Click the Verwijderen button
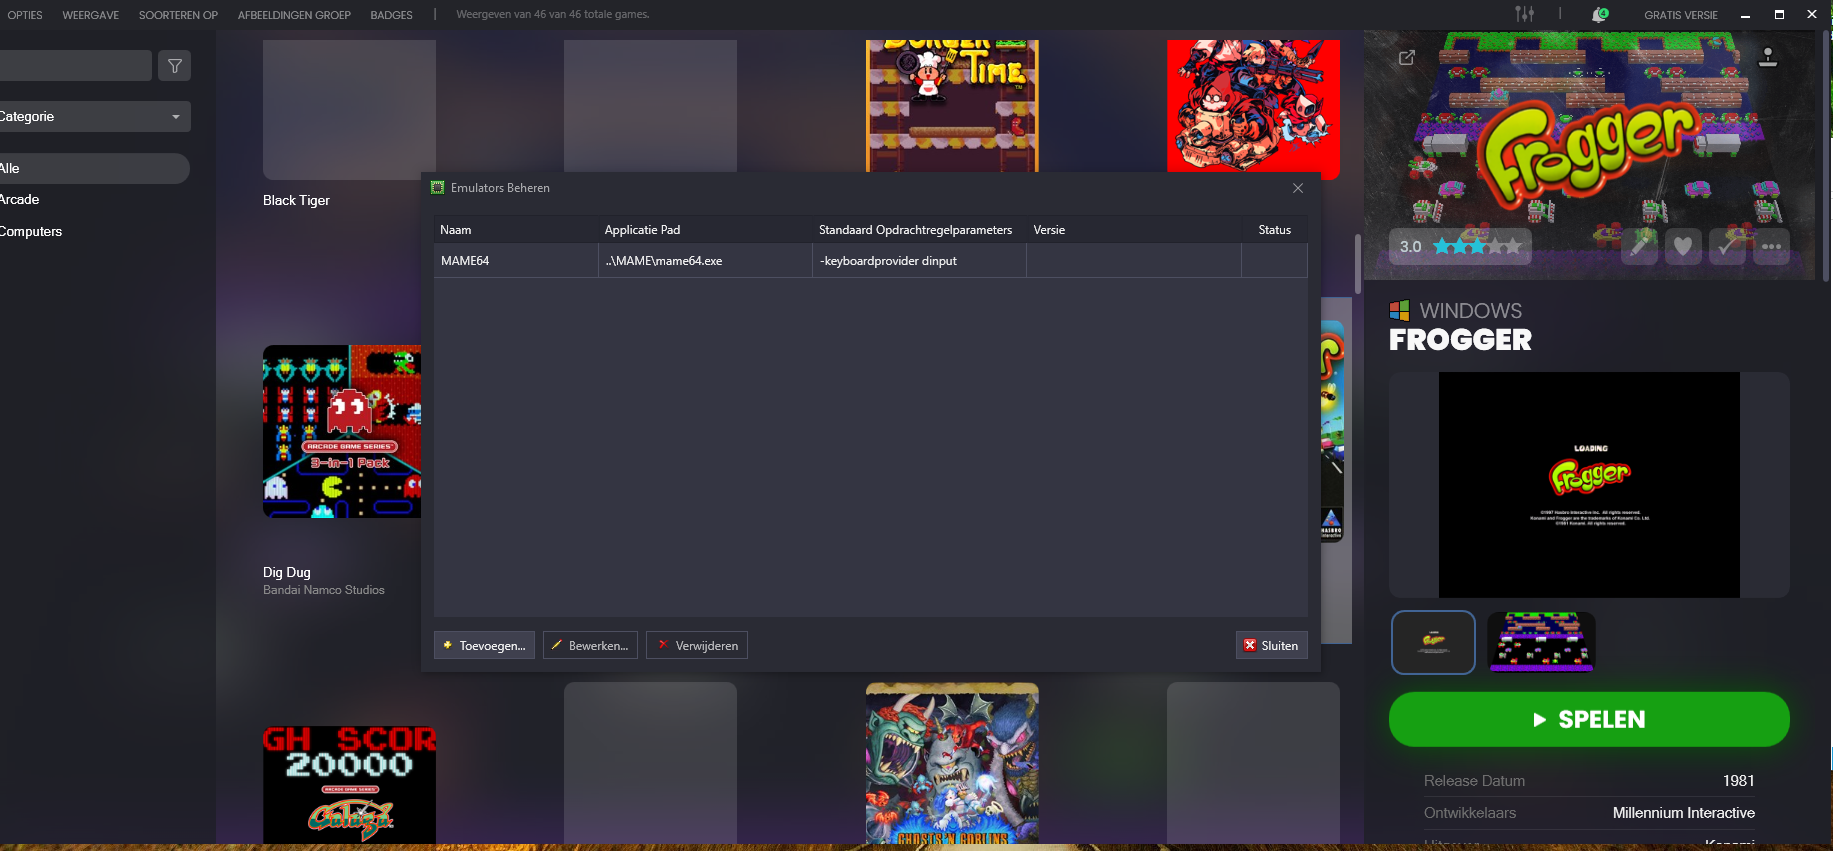Viewport: 1833px width, 851px height. [x=697, y=645]
